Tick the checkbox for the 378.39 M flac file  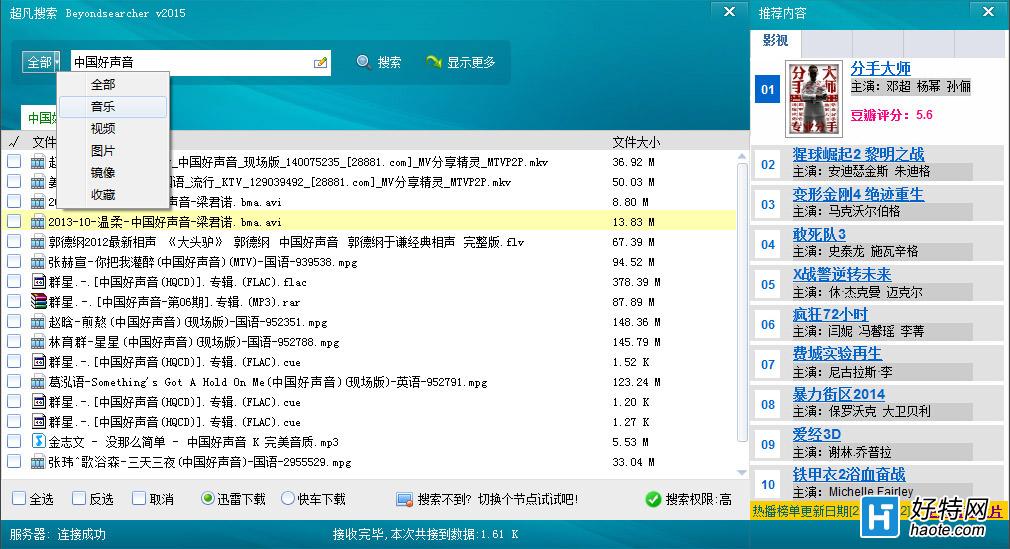click(x=14, y=282)
